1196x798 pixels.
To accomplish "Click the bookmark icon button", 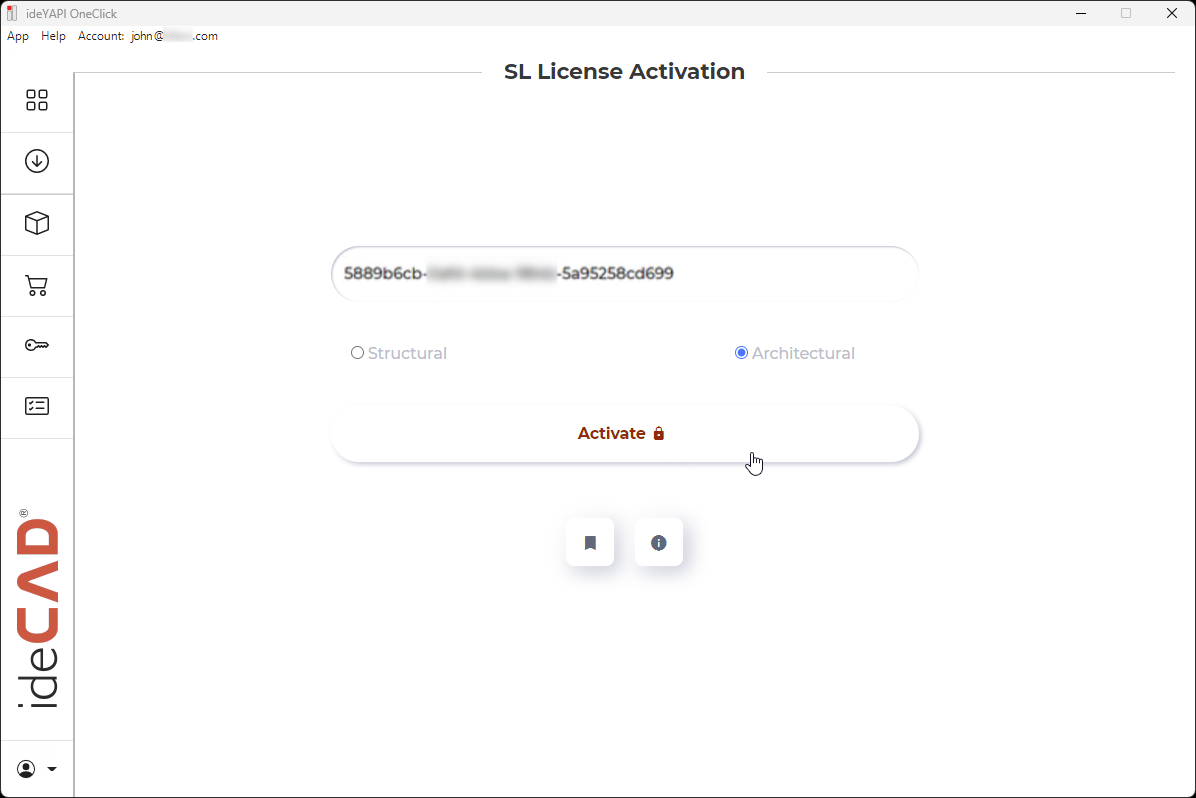I will [590, 542].
